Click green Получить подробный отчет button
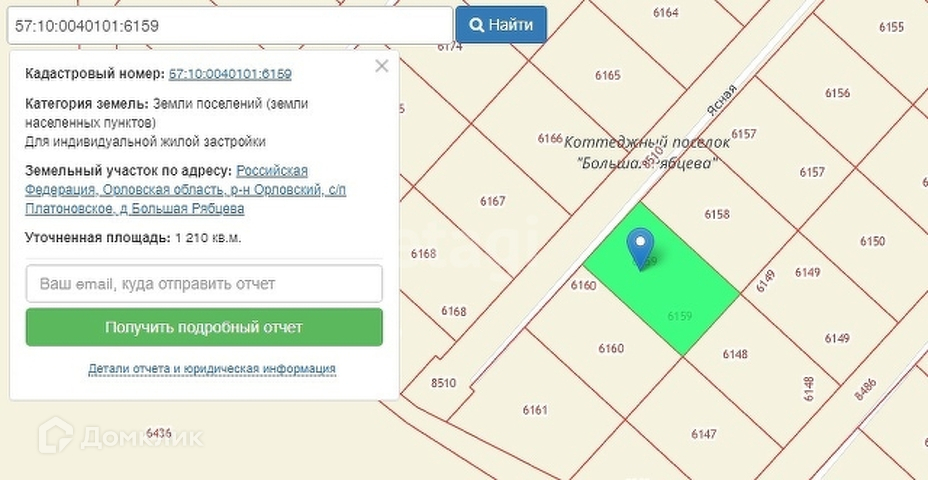928x480 pixels. click(204, 327)
